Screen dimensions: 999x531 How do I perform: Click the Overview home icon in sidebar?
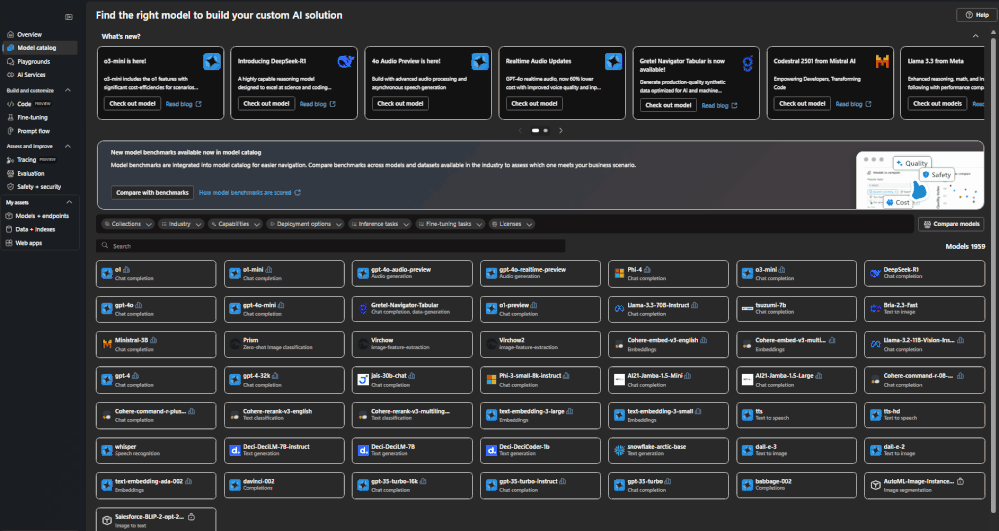10,34
